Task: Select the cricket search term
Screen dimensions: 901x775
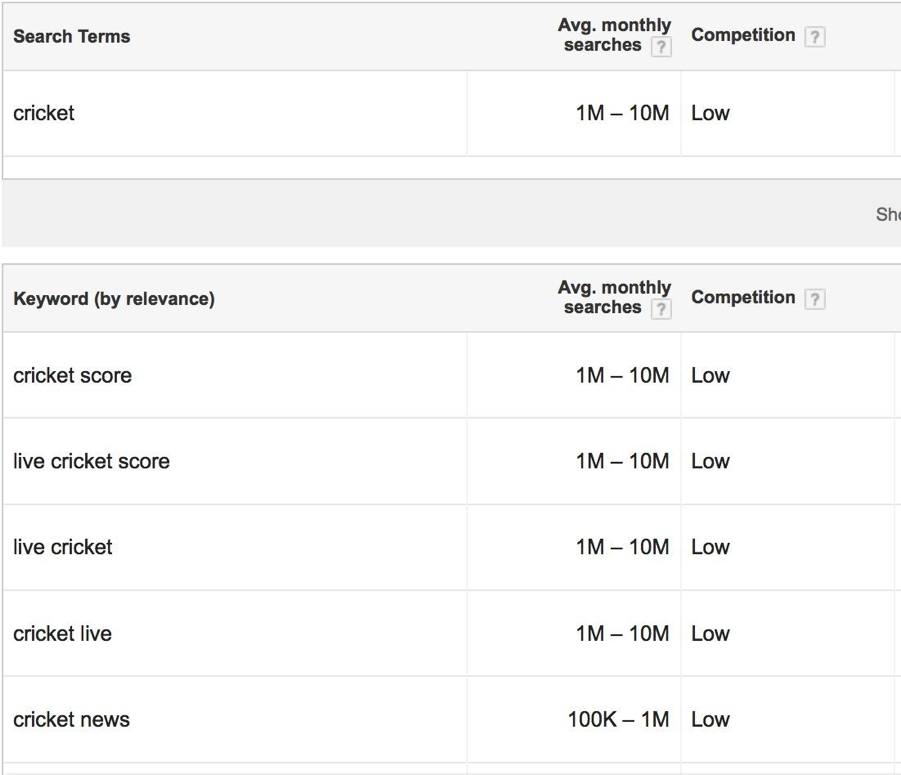Action: (43, 113)
